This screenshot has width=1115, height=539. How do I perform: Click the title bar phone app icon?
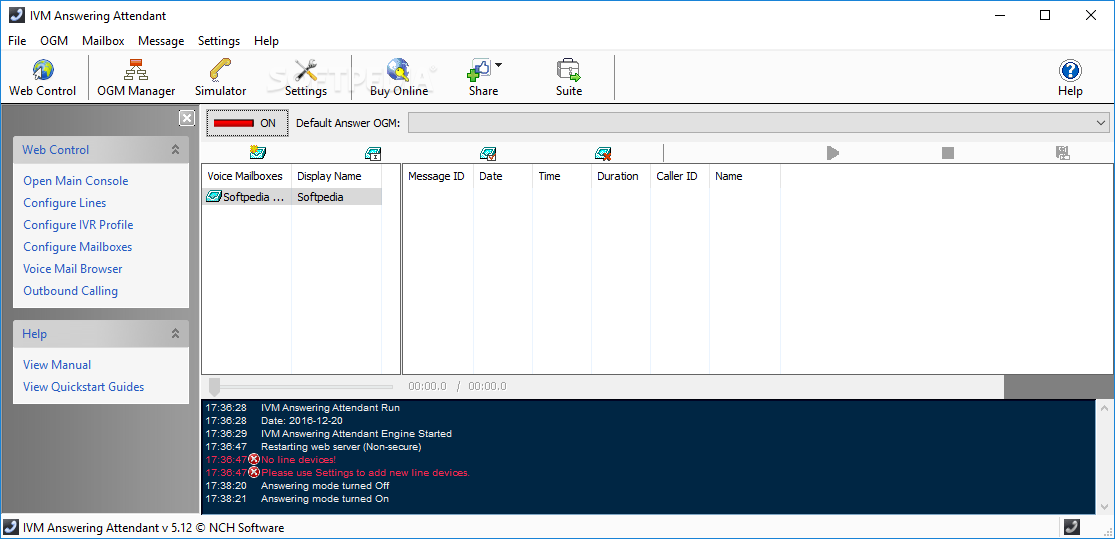click(16, 15)
